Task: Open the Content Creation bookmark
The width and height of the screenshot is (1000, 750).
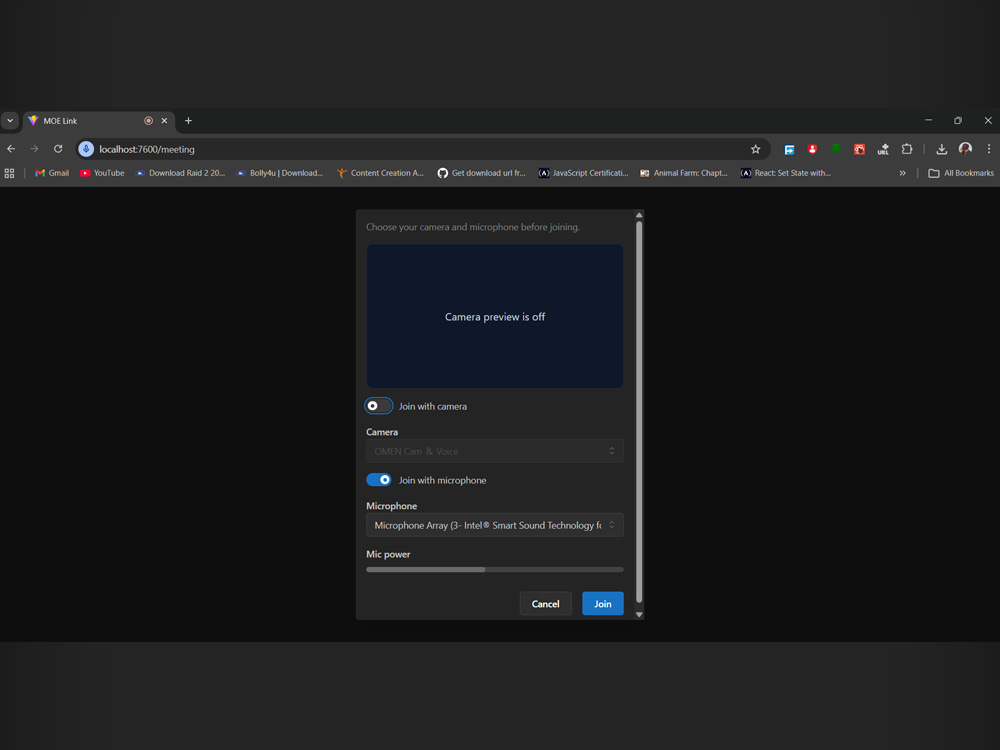Action: [x=380, y=173]
